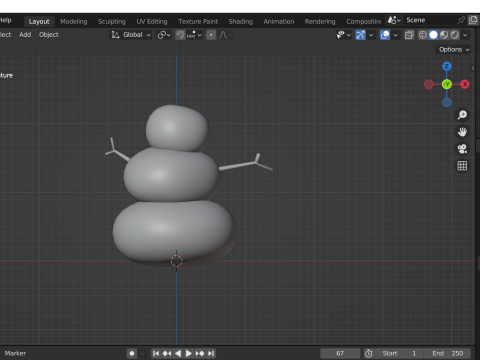Open the proportional editing falloff dropdown
The image size is (480, 360).
click(226, 35)
